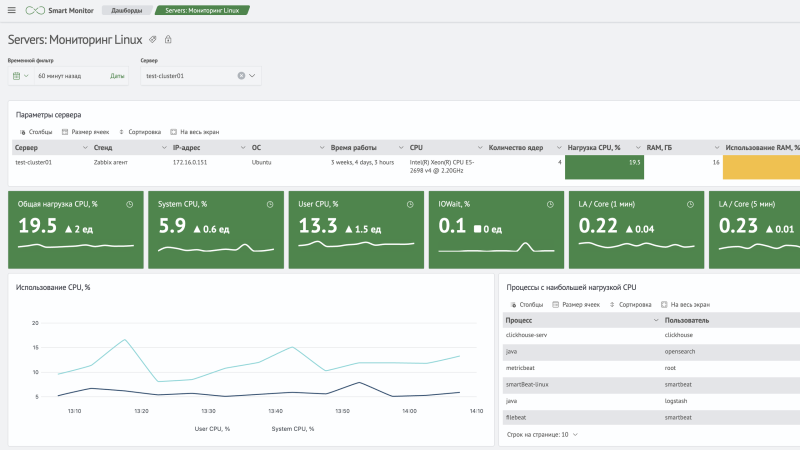Click Использование RAM column header
This screenshot has height=450, width=800.
[762, 147]
